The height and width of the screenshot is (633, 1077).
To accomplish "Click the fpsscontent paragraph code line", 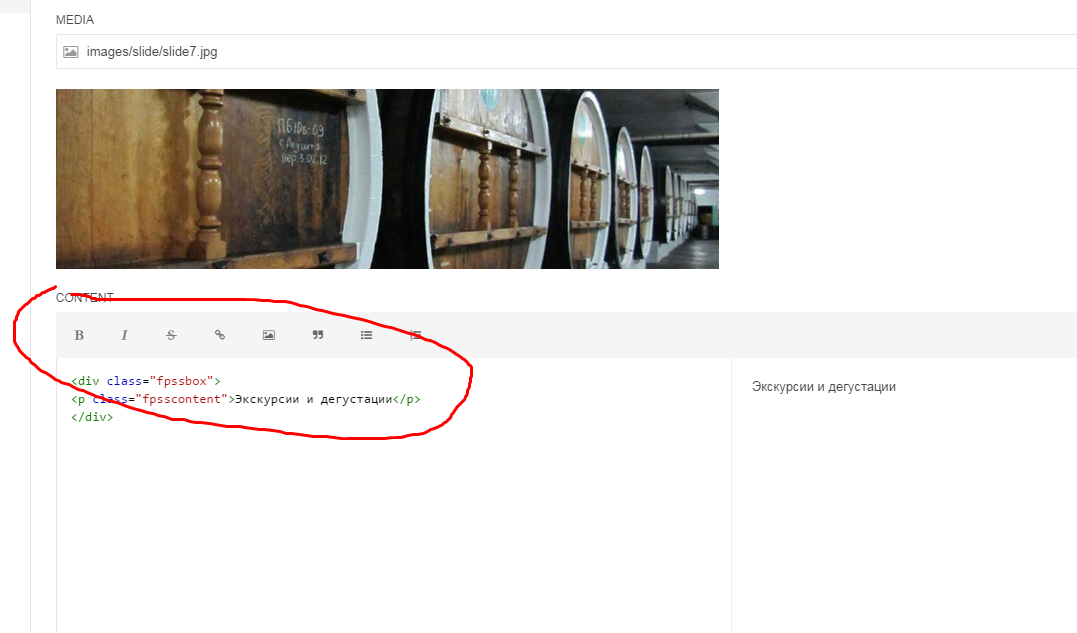I will pyautogui.click(x=245, y=399).
